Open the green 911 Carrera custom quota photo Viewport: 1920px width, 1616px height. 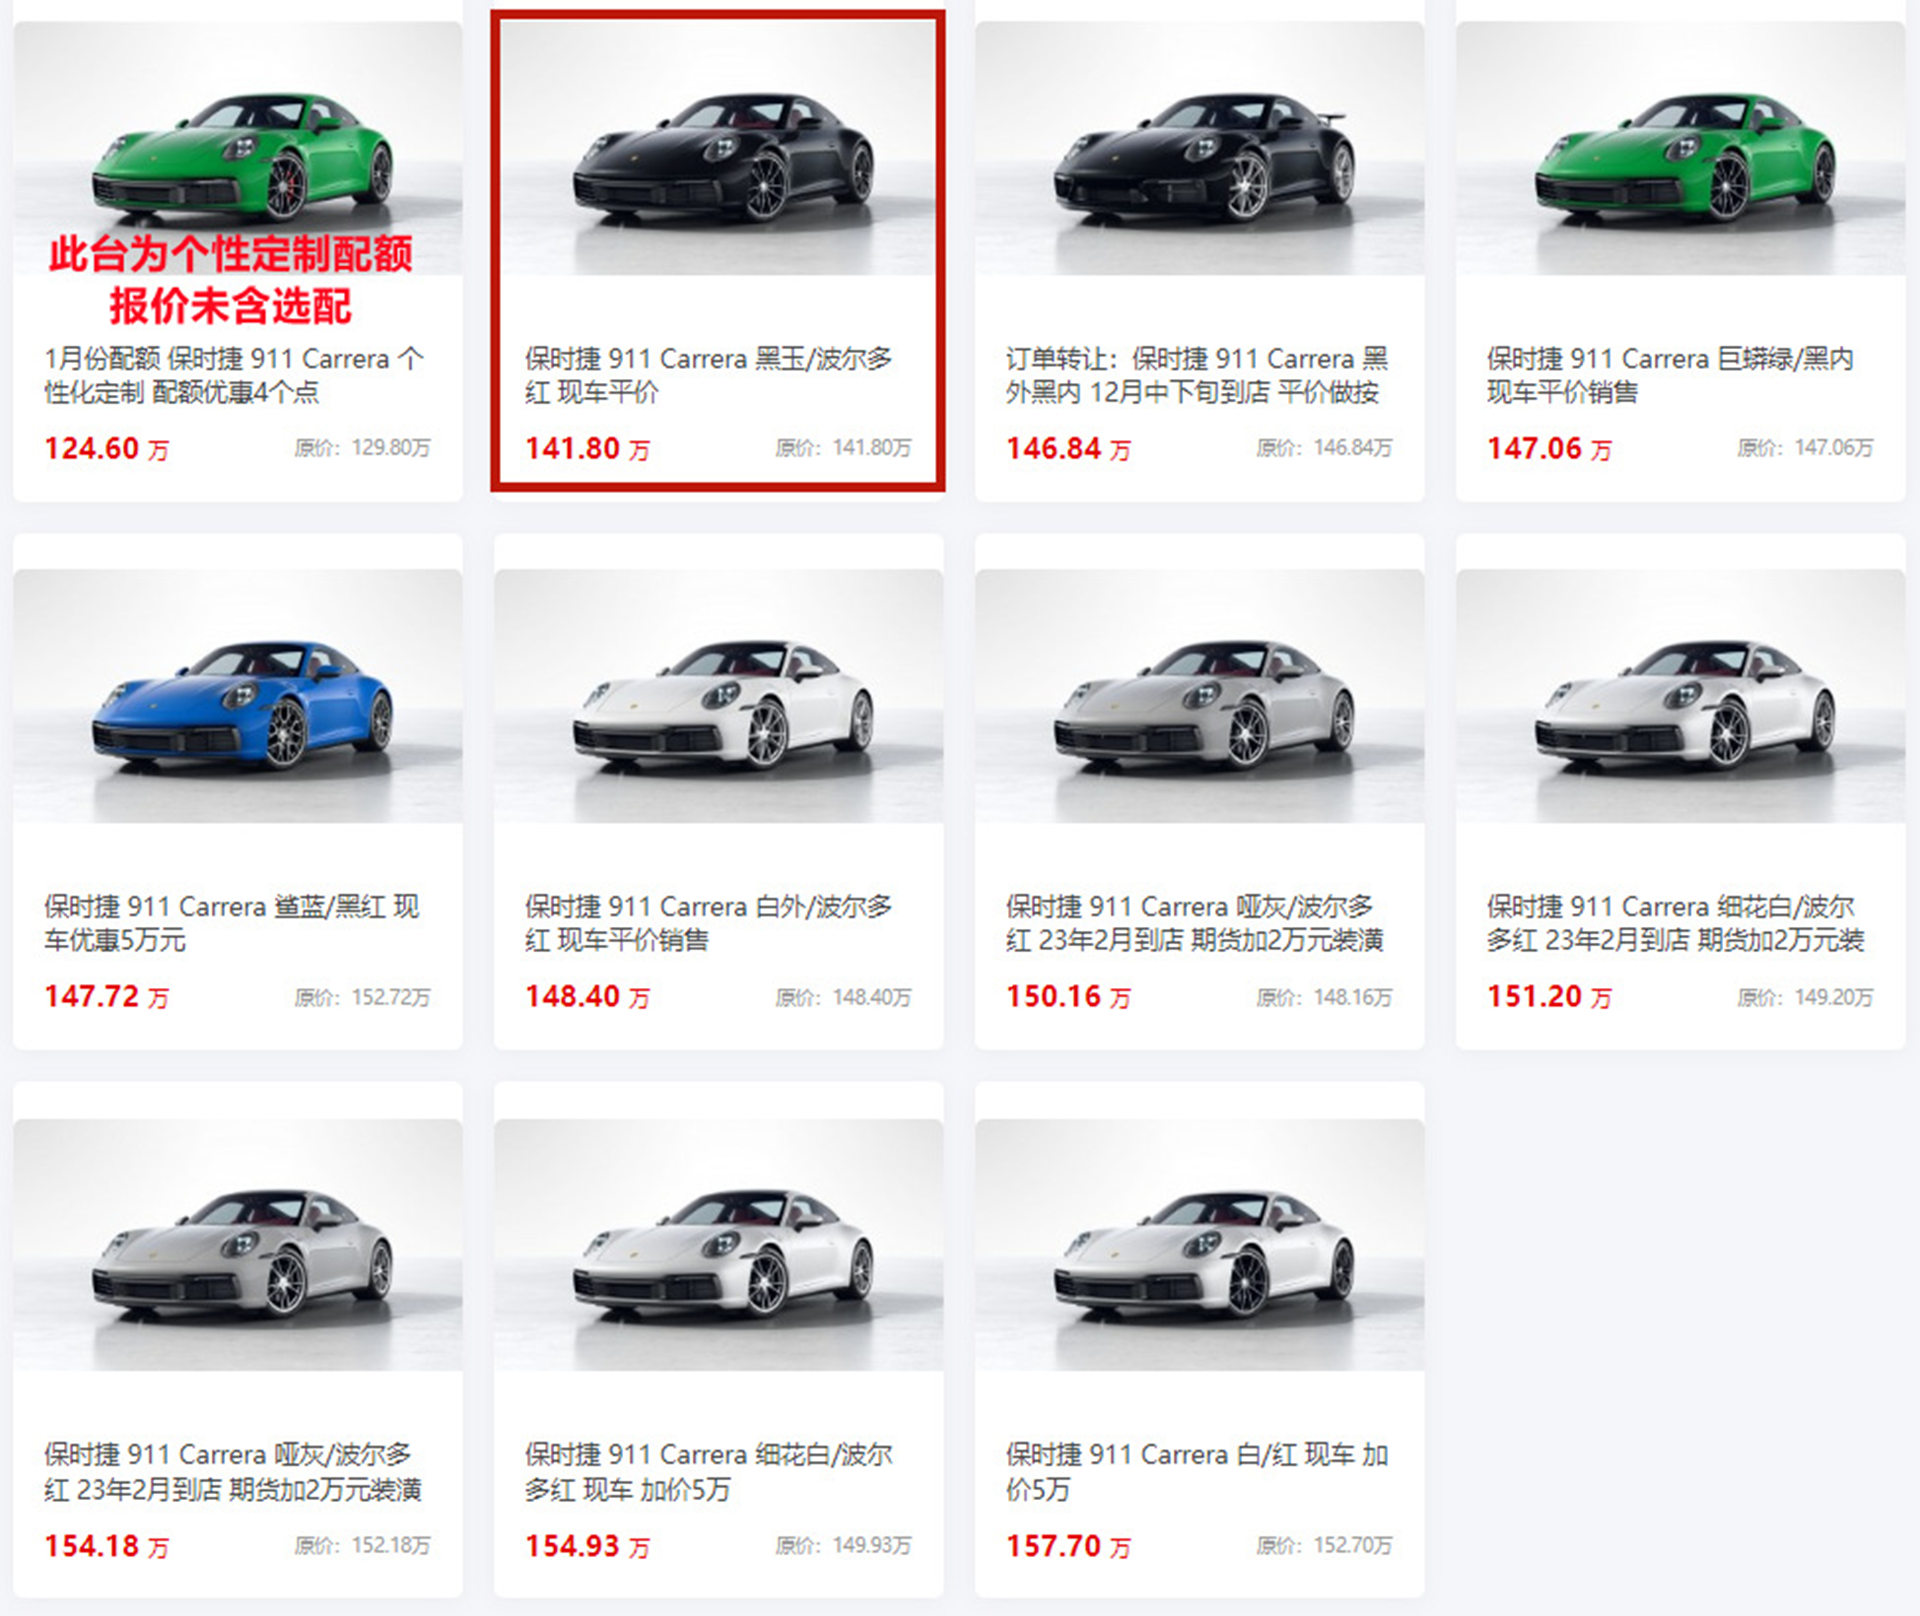[x=238, y=148]
